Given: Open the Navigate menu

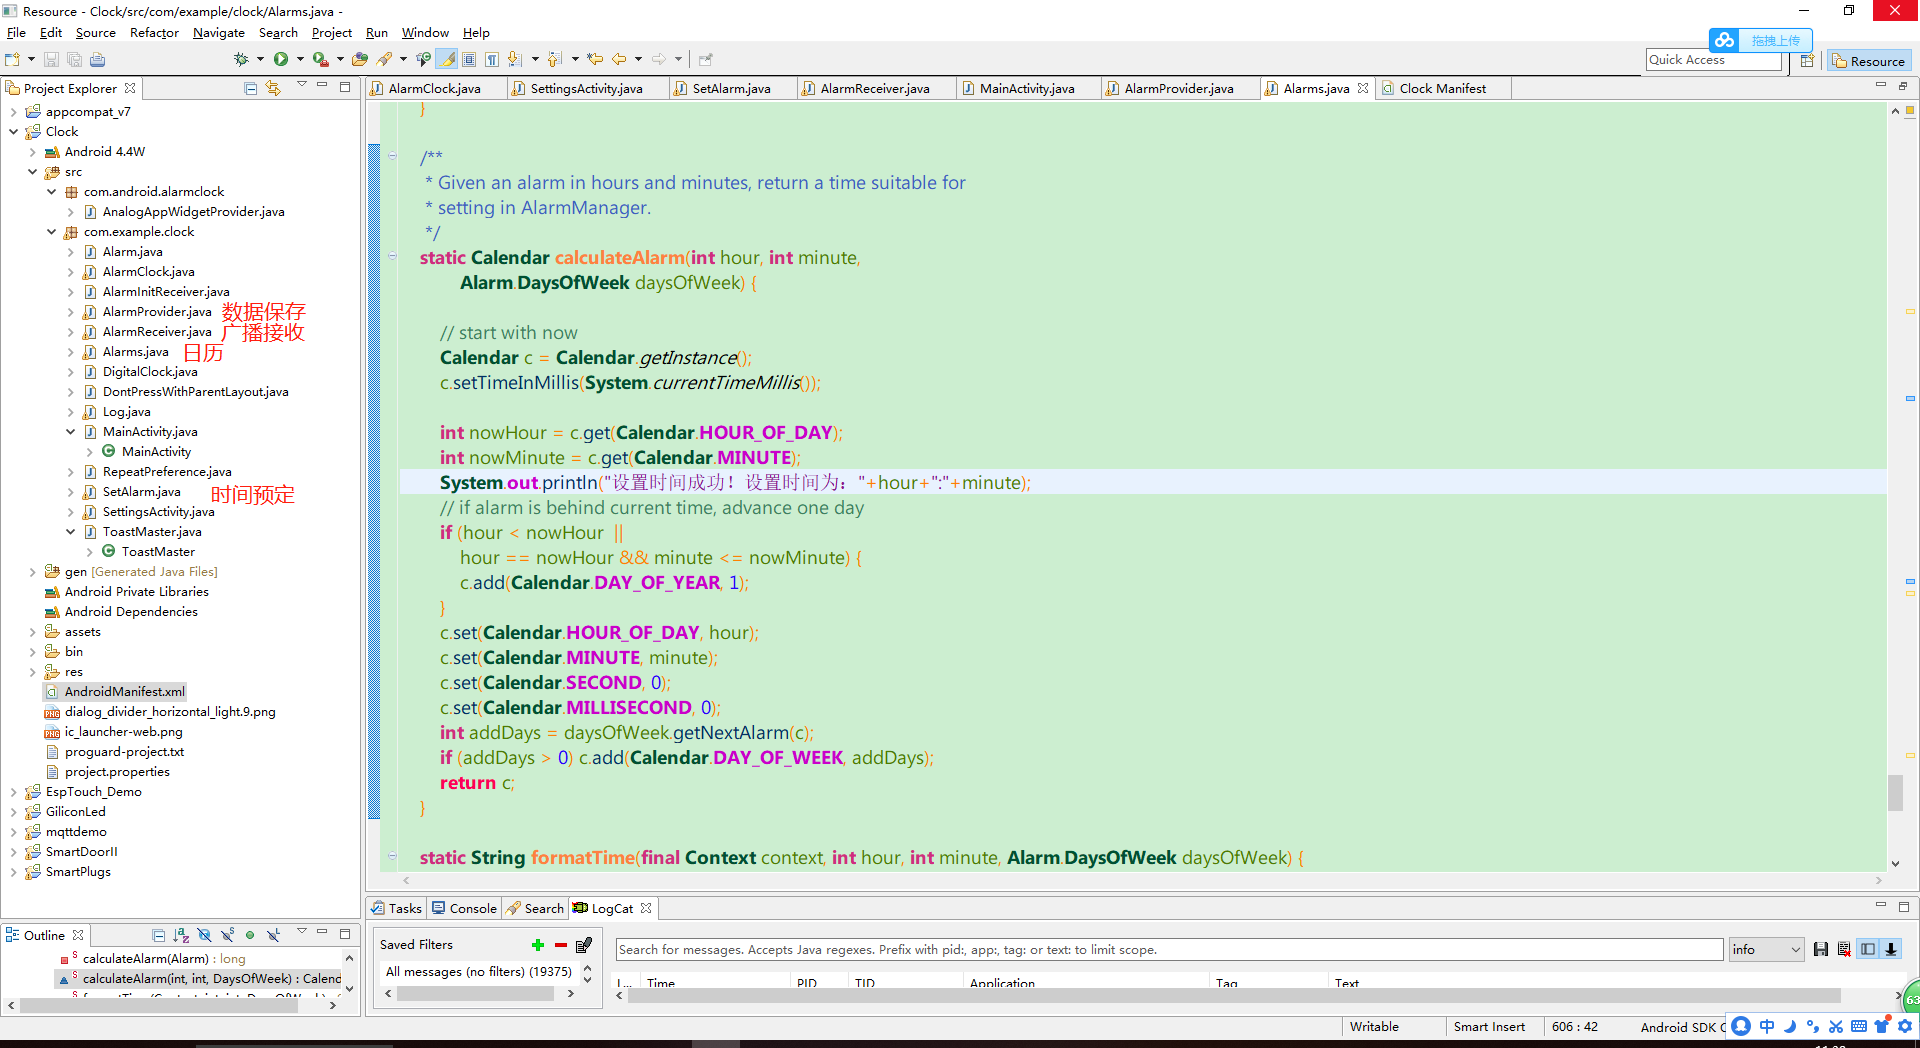Looking at the screenshot, I should [x=219, y=33].
